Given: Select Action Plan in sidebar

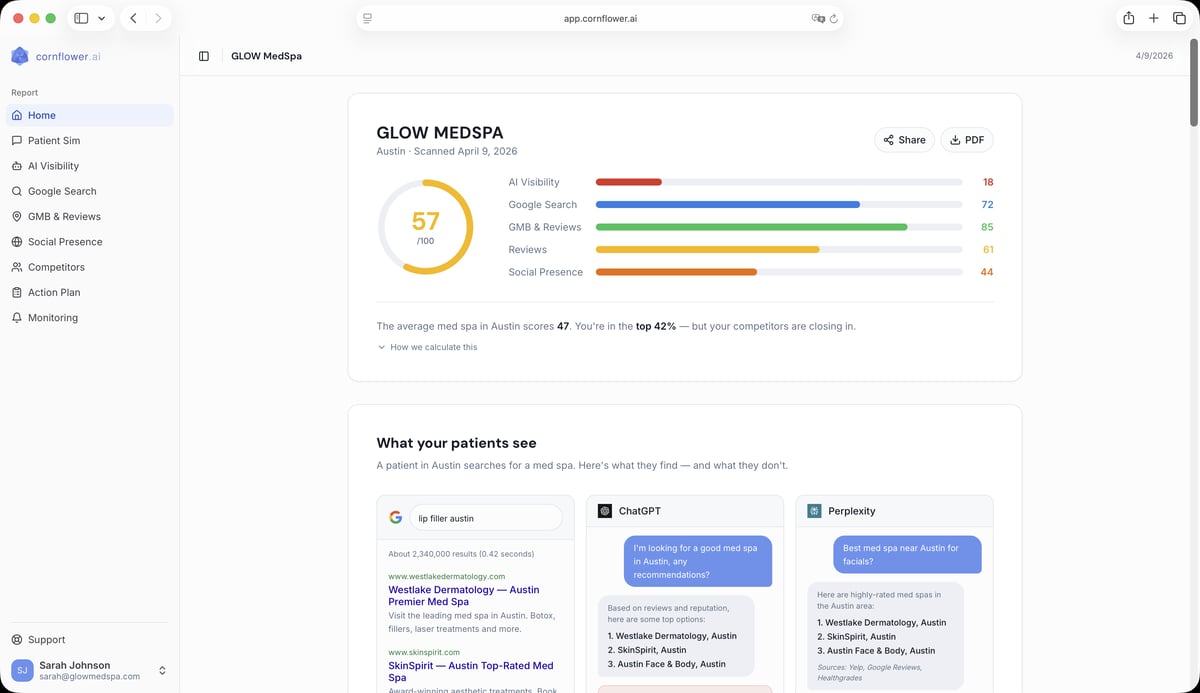Looking at the screenshot, I should (x=90, y=292).
